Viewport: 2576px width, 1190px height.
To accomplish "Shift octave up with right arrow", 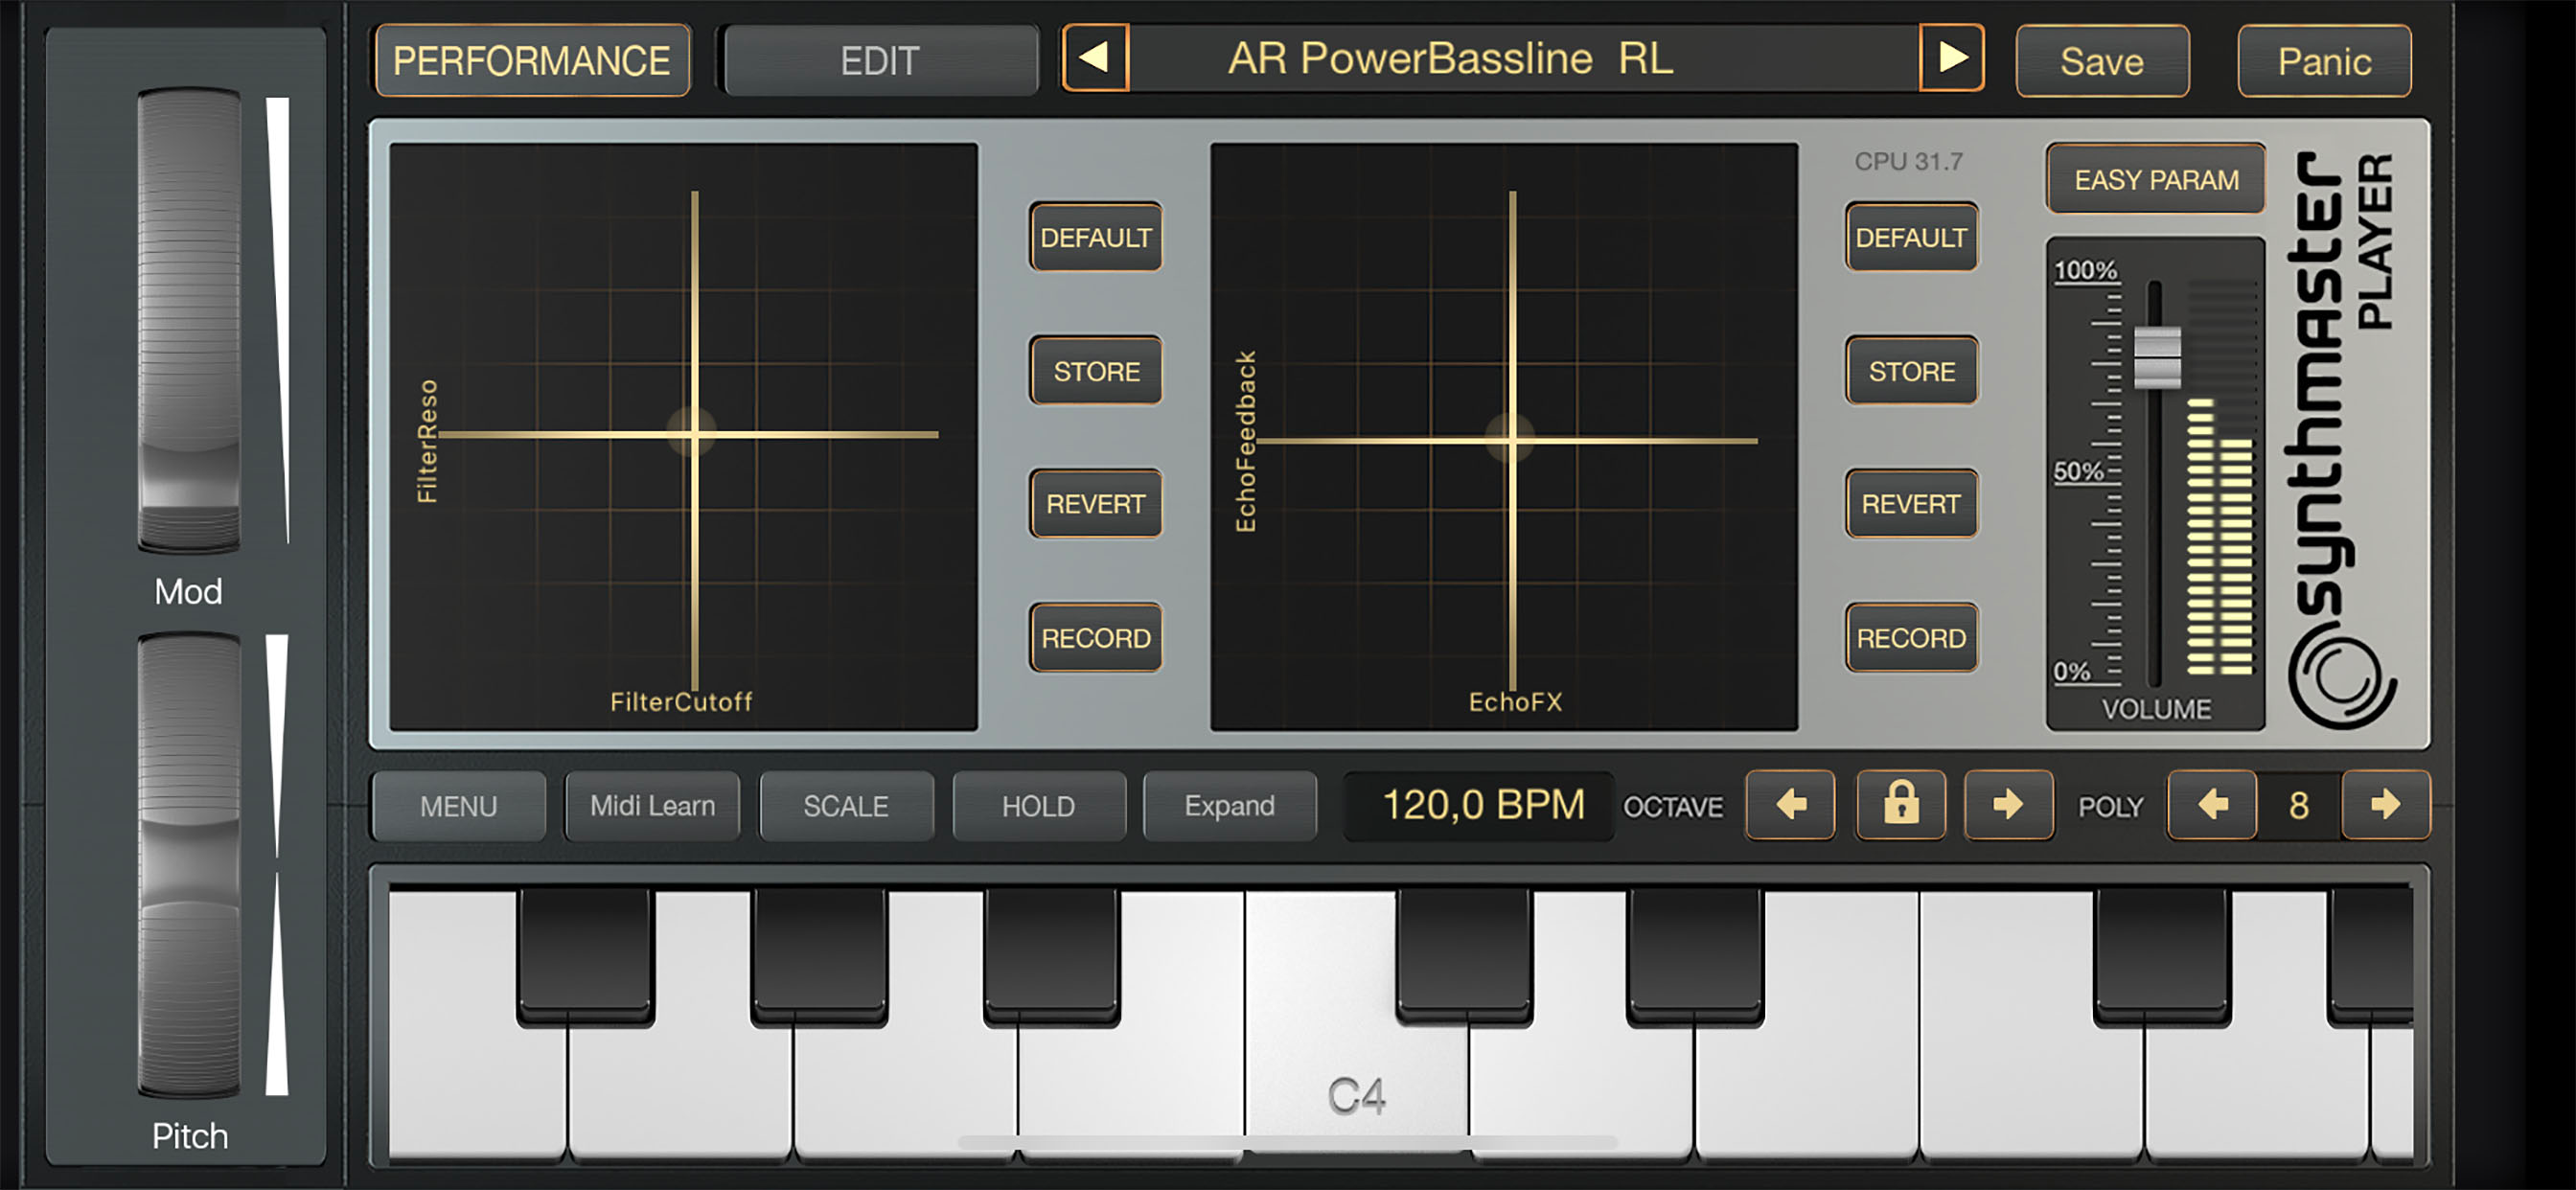I will 2008,804.
